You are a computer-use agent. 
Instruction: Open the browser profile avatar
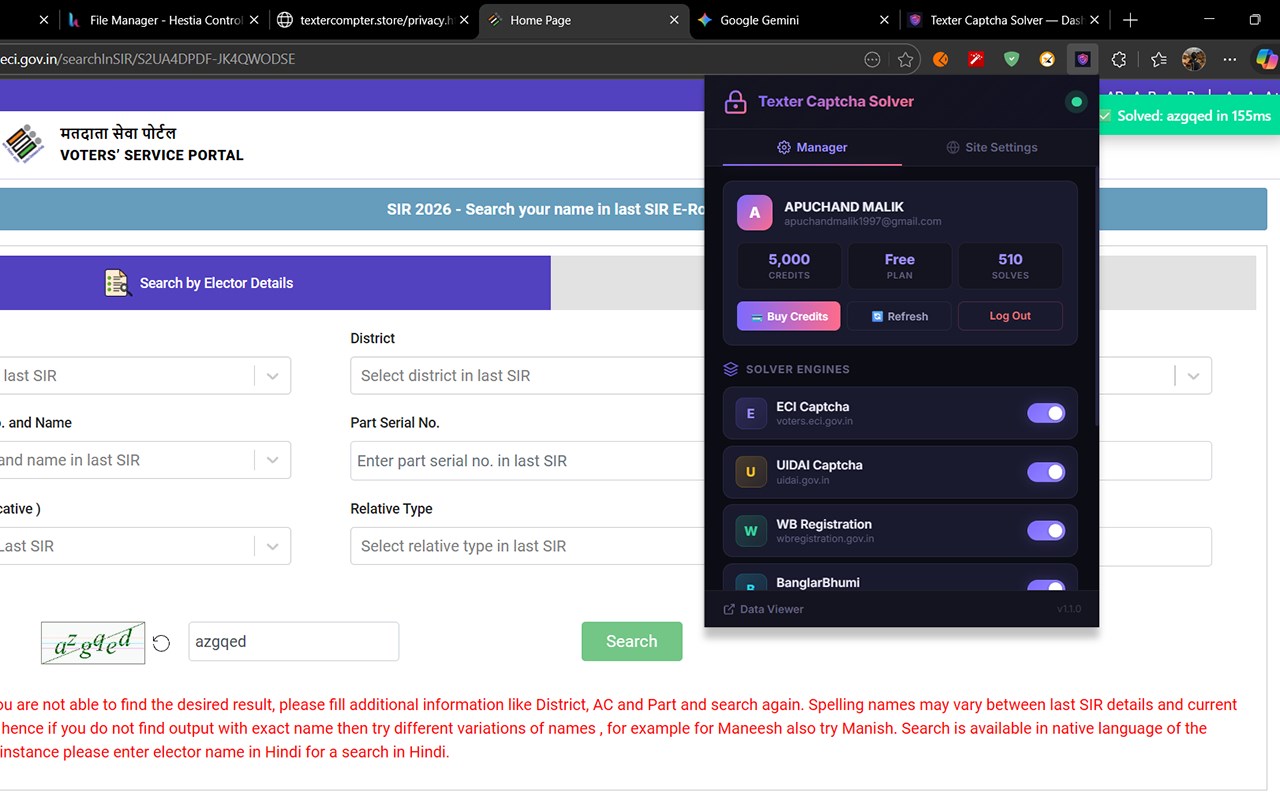1194,60
